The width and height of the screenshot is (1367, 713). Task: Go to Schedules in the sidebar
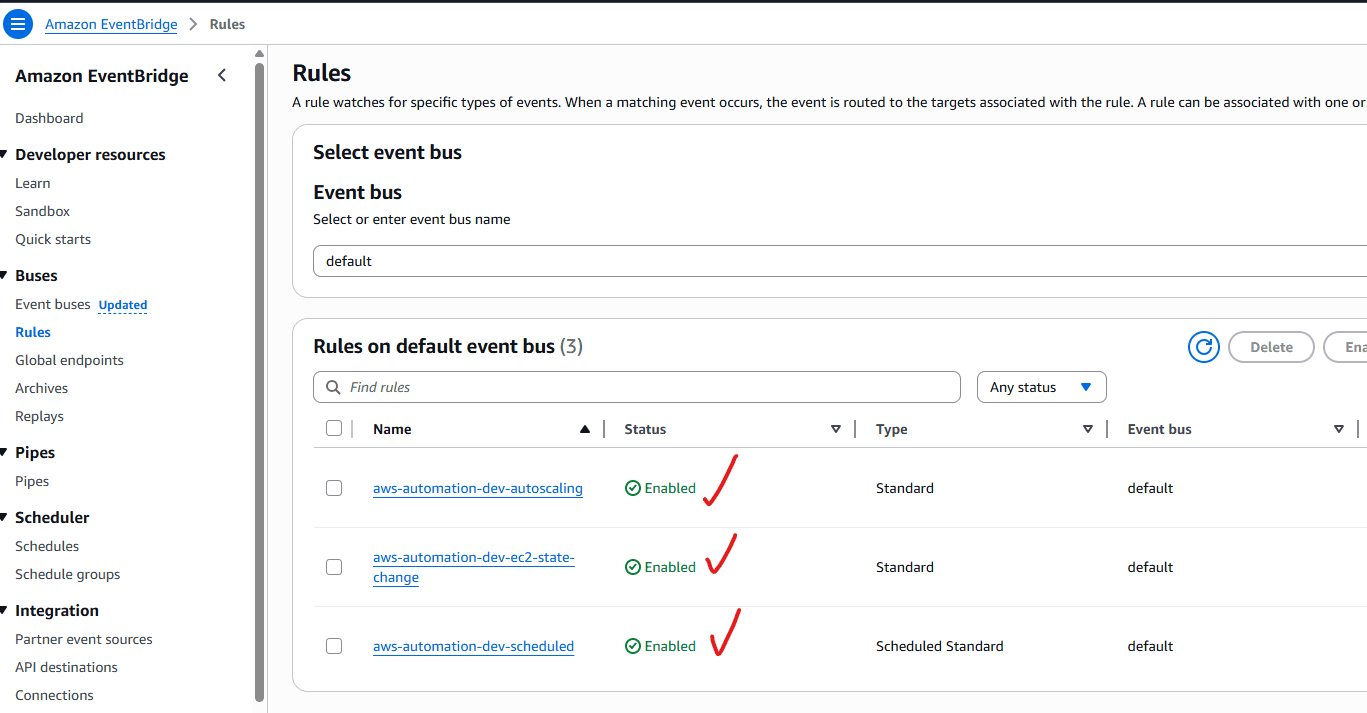click(47, 546)
